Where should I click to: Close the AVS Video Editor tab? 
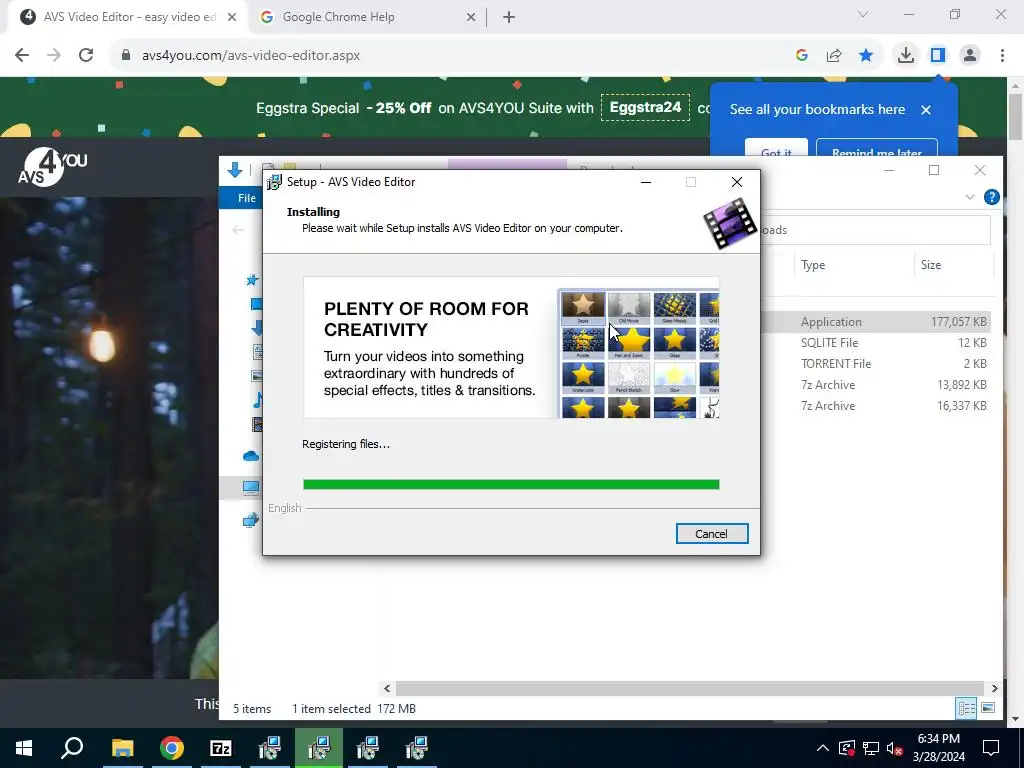(232, 18)
